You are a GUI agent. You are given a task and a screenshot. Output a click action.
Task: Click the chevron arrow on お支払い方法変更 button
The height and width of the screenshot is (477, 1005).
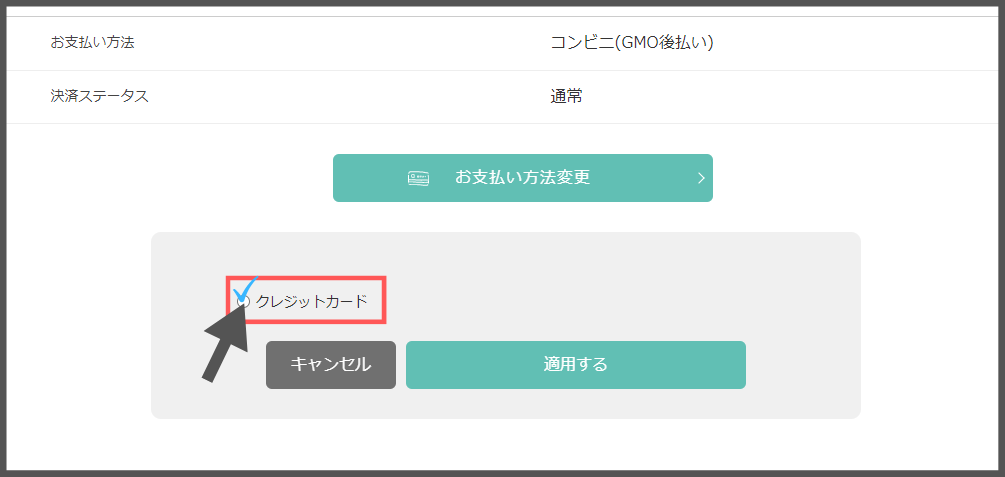click(x=701, y=178)
